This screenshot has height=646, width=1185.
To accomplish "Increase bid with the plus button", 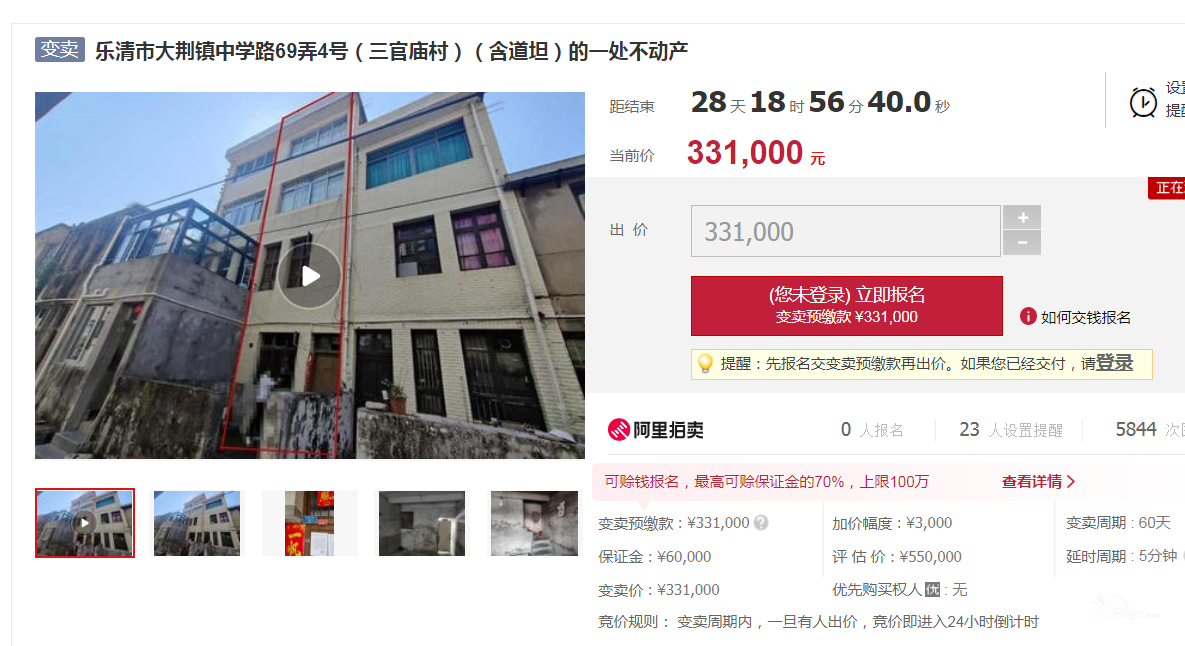I will (1022, 218).
